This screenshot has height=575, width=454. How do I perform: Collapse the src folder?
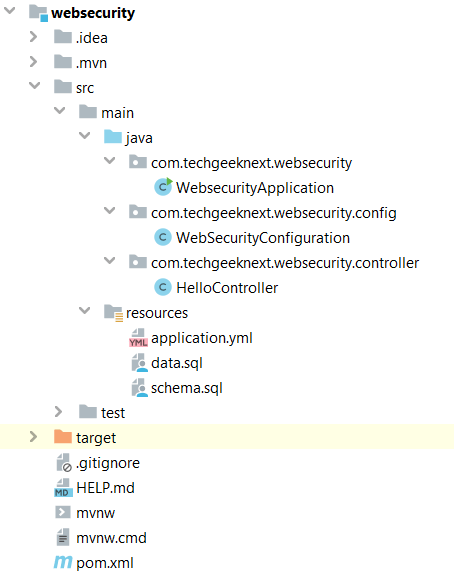click(x=34, y=86)
